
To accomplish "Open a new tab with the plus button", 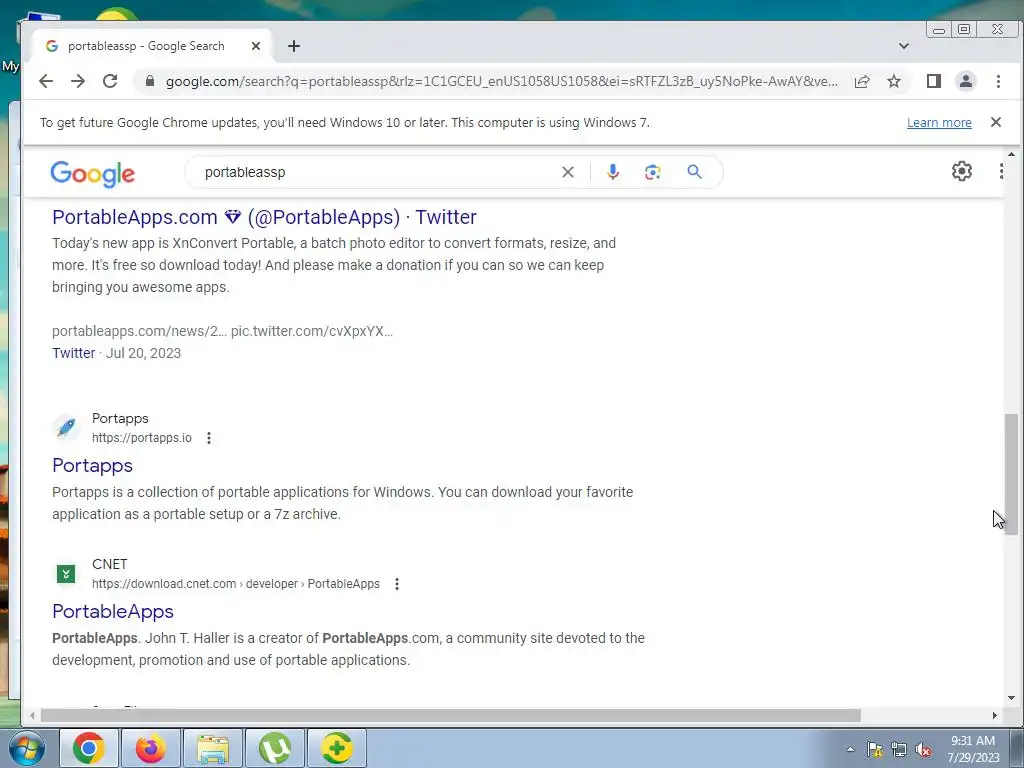I will tap(294, 46).
